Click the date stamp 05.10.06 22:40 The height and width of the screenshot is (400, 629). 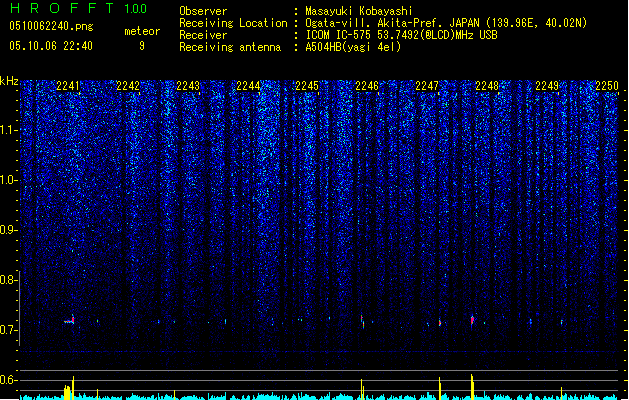coord(51,46)
